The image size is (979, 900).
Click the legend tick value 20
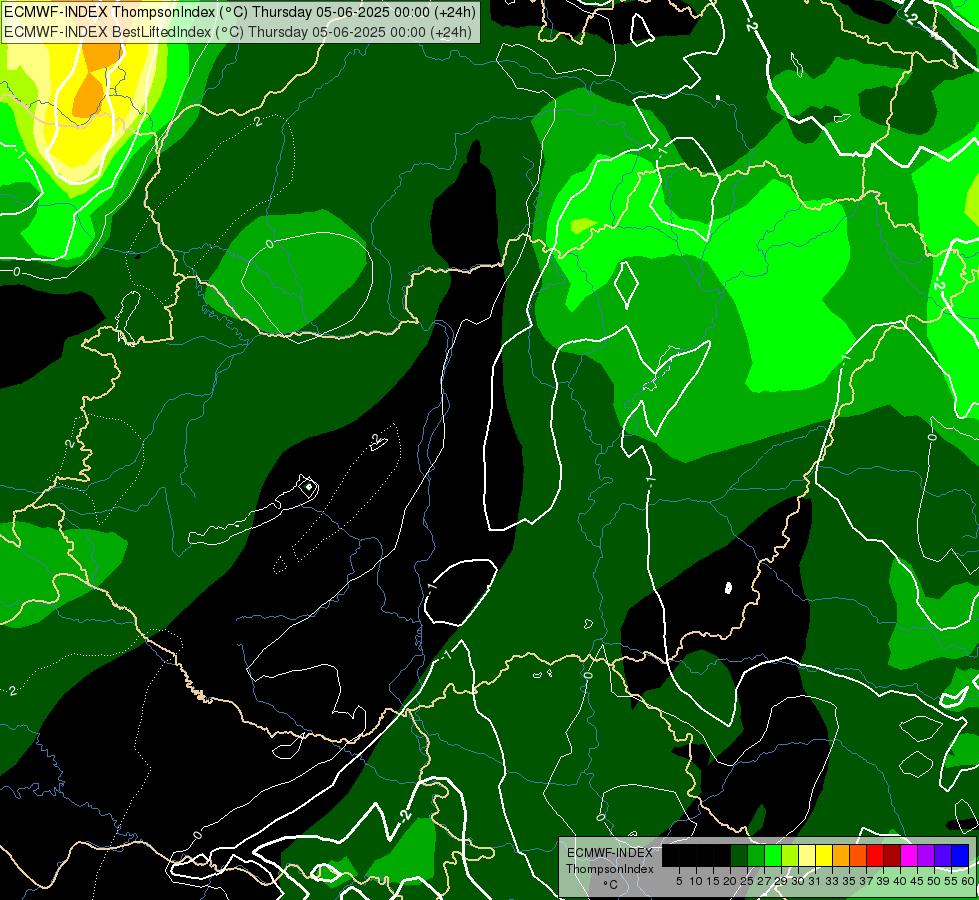coord(730,881)
